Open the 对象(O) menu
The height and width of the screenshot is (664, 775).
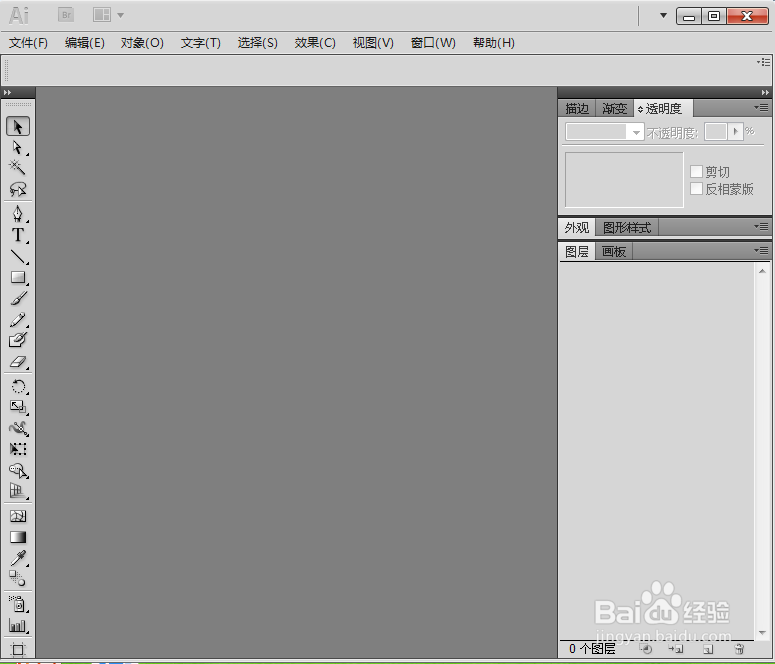tap(142, 43)
